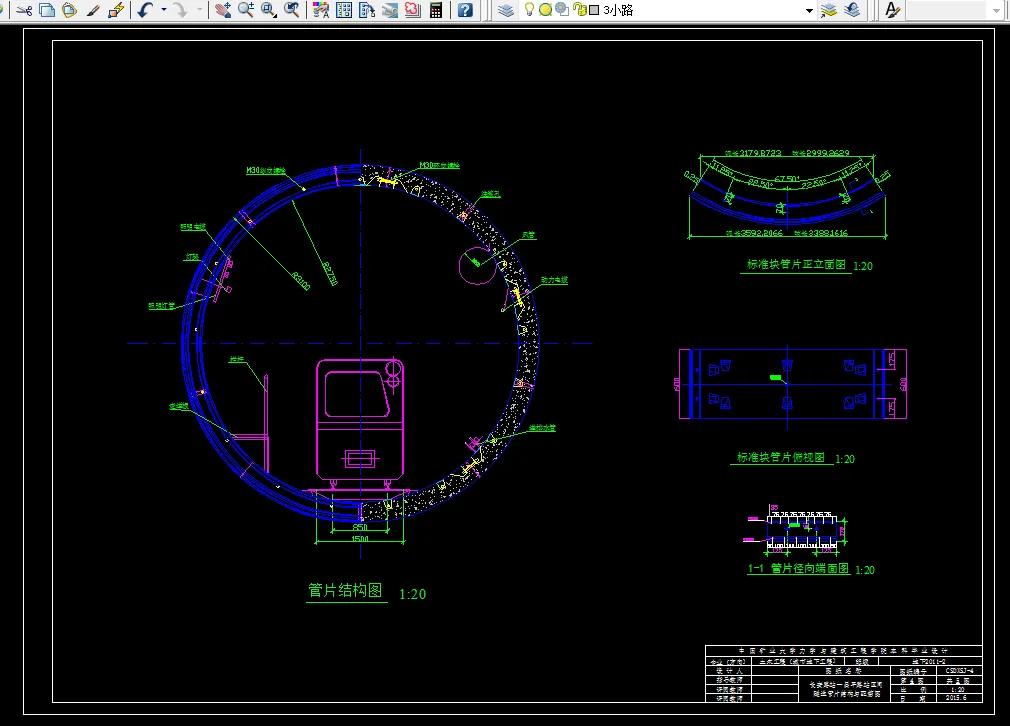Open the Text Style manager icon
This screenshot has width=1010, height=726.
pyautogui.click(x=892, y=10)
